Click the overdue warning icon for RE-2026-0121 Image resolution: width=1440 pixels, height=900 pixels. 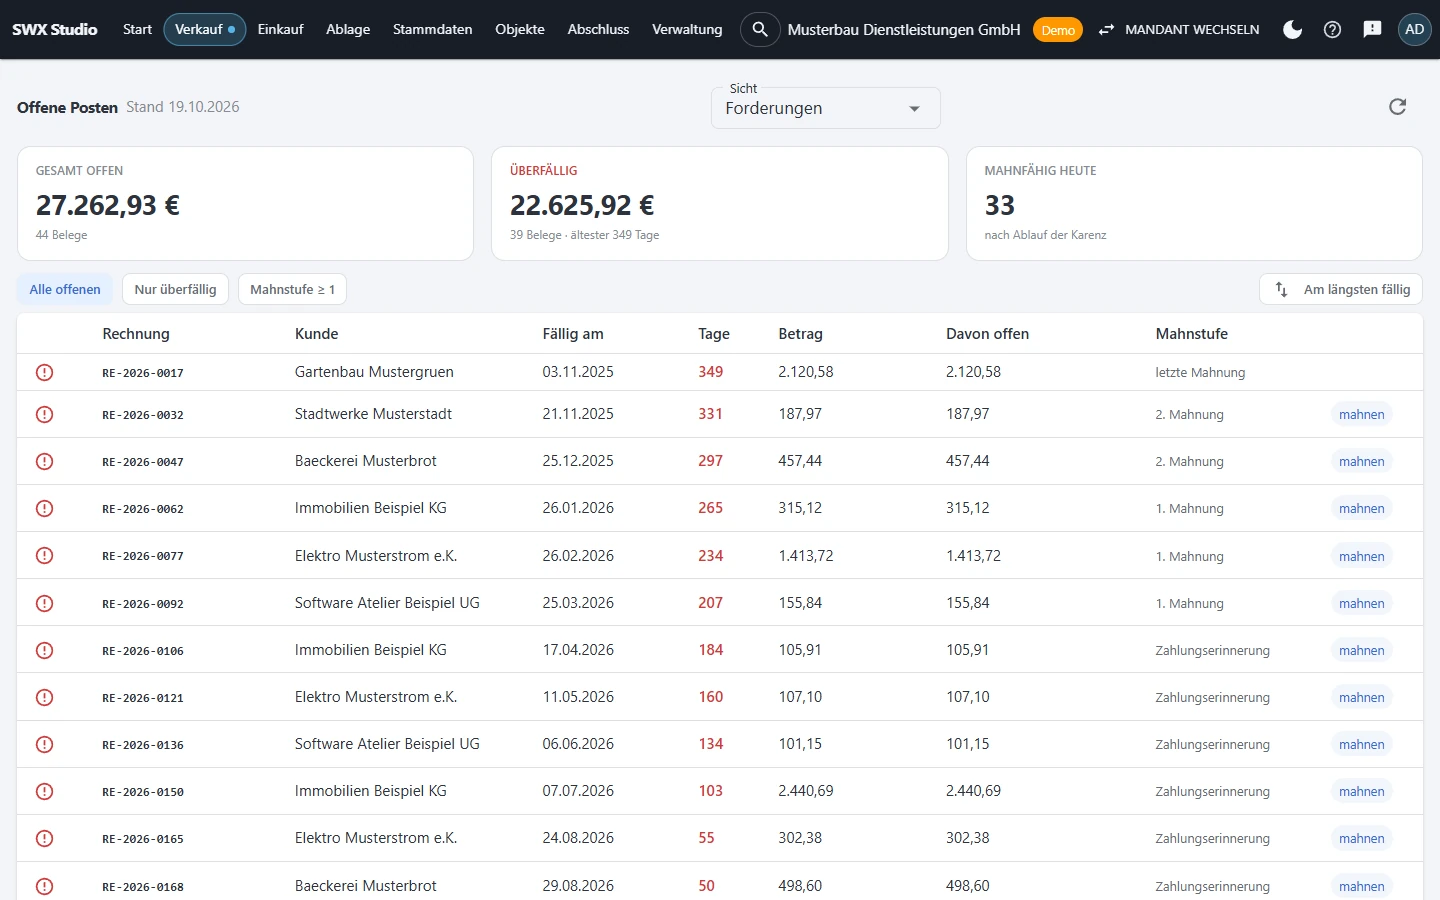pos(45,697)
